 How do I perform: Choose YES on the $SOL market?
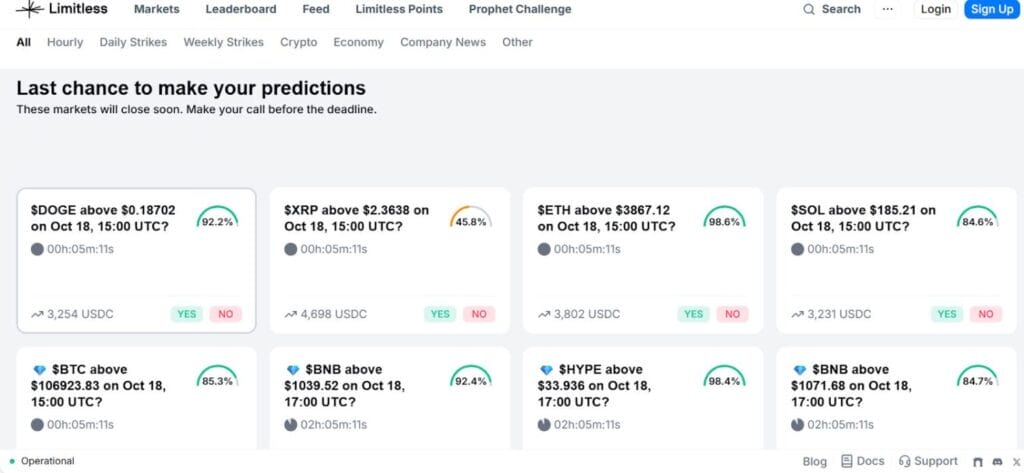[946, 314]
